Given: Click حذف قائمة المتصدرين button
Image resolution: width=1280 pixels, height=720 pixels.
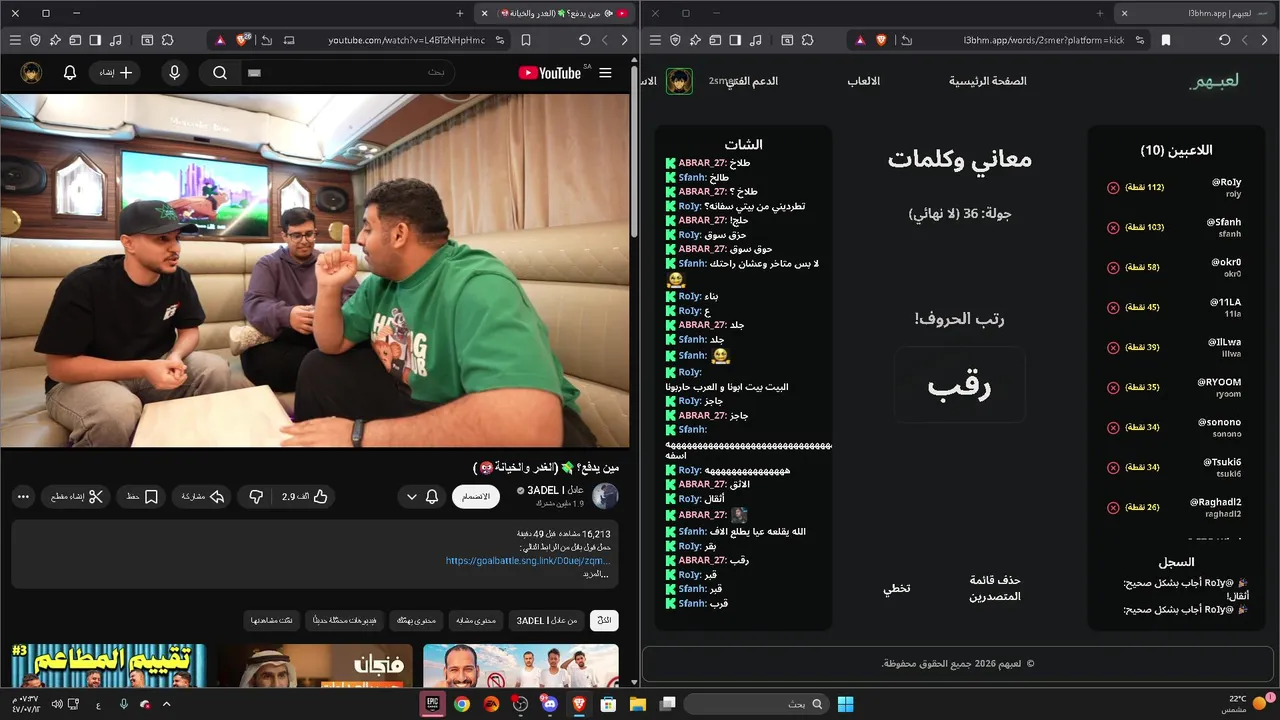Looking at the screenshot, I should [x=995, y=588].
